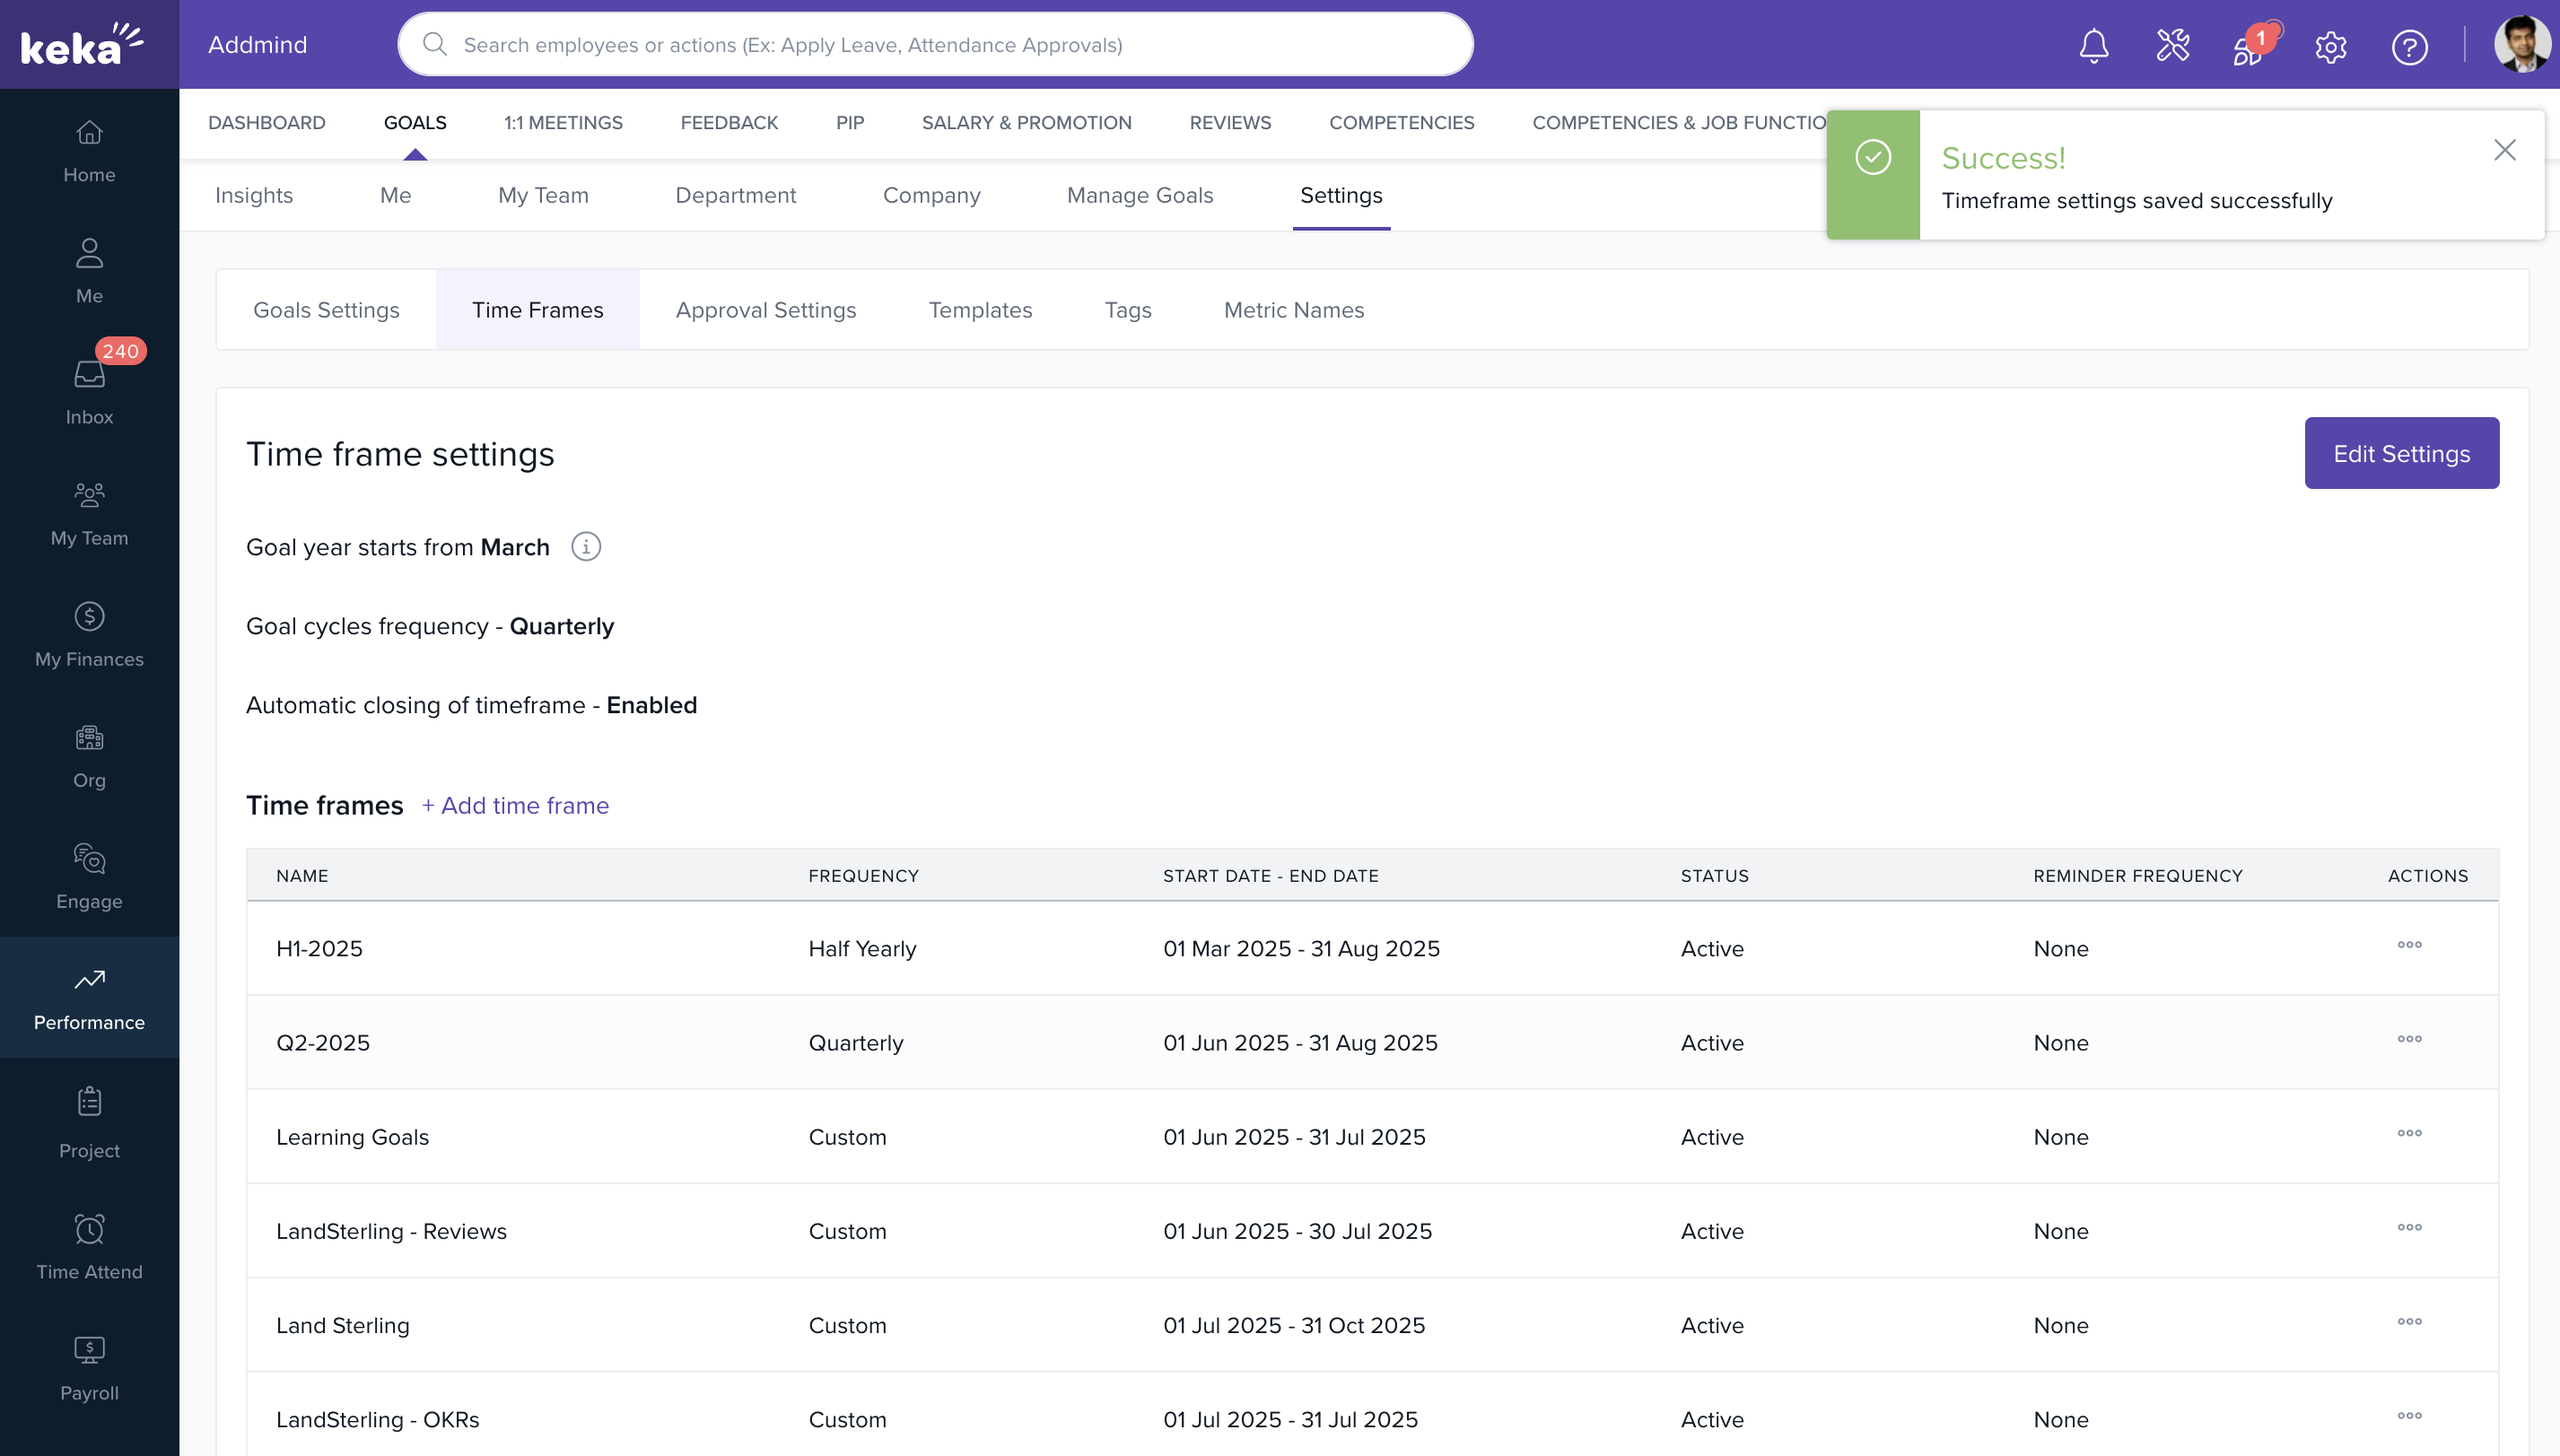Switch to REVIEWS top menu
This screenshot has width=2560, height=1456.
(1229, 123)
